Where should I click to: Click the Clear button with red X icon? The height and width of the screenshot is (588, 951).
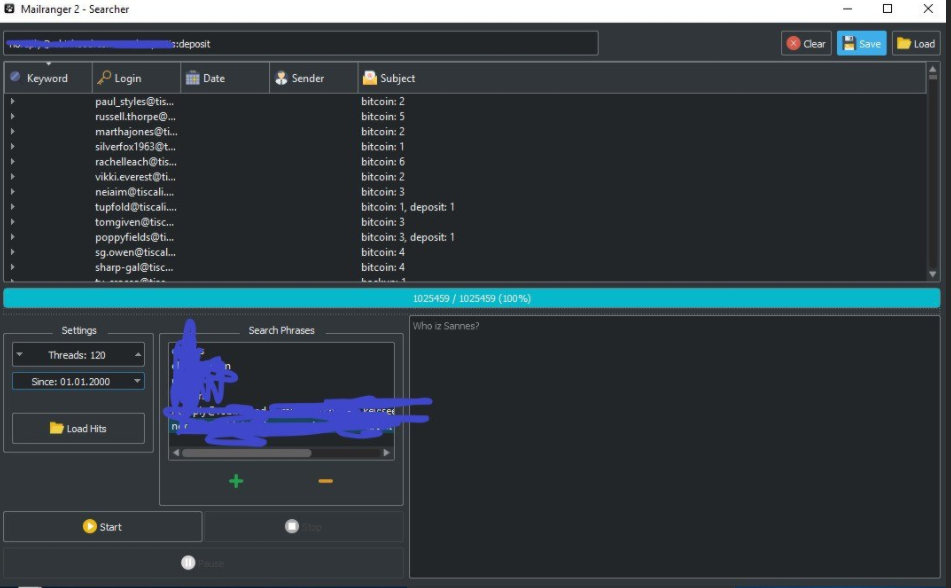point(806,43)
